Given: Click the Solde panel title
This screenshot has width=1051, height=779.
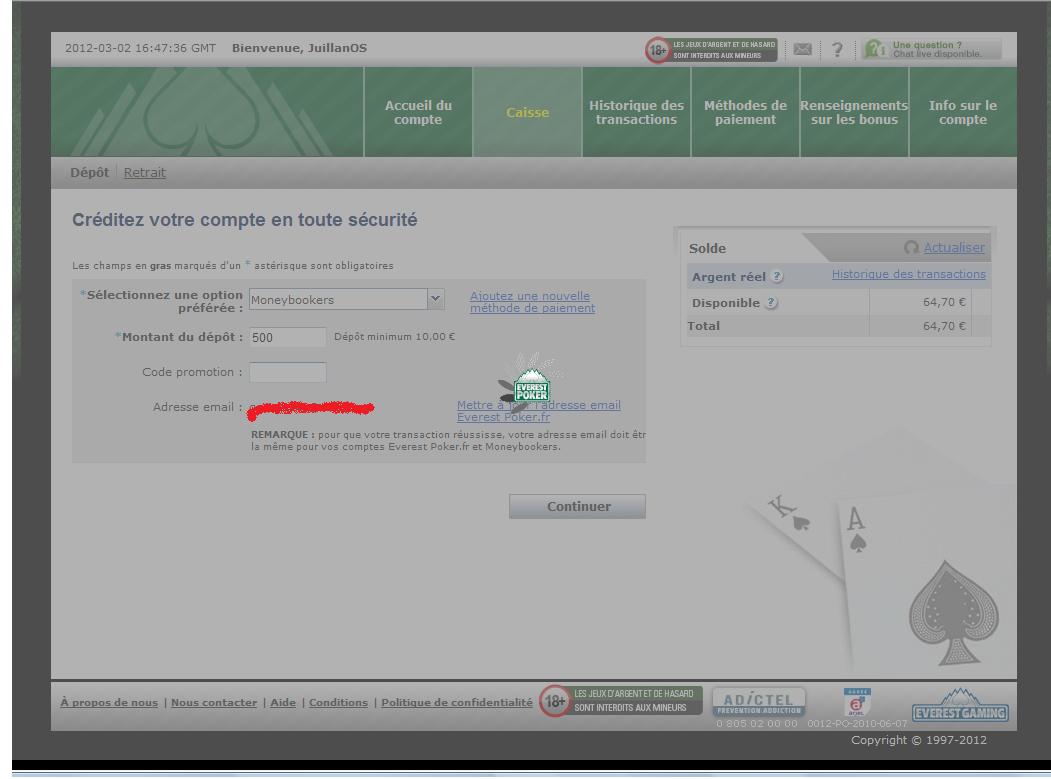Looking at the screenshot, I should tap(707, 248).
